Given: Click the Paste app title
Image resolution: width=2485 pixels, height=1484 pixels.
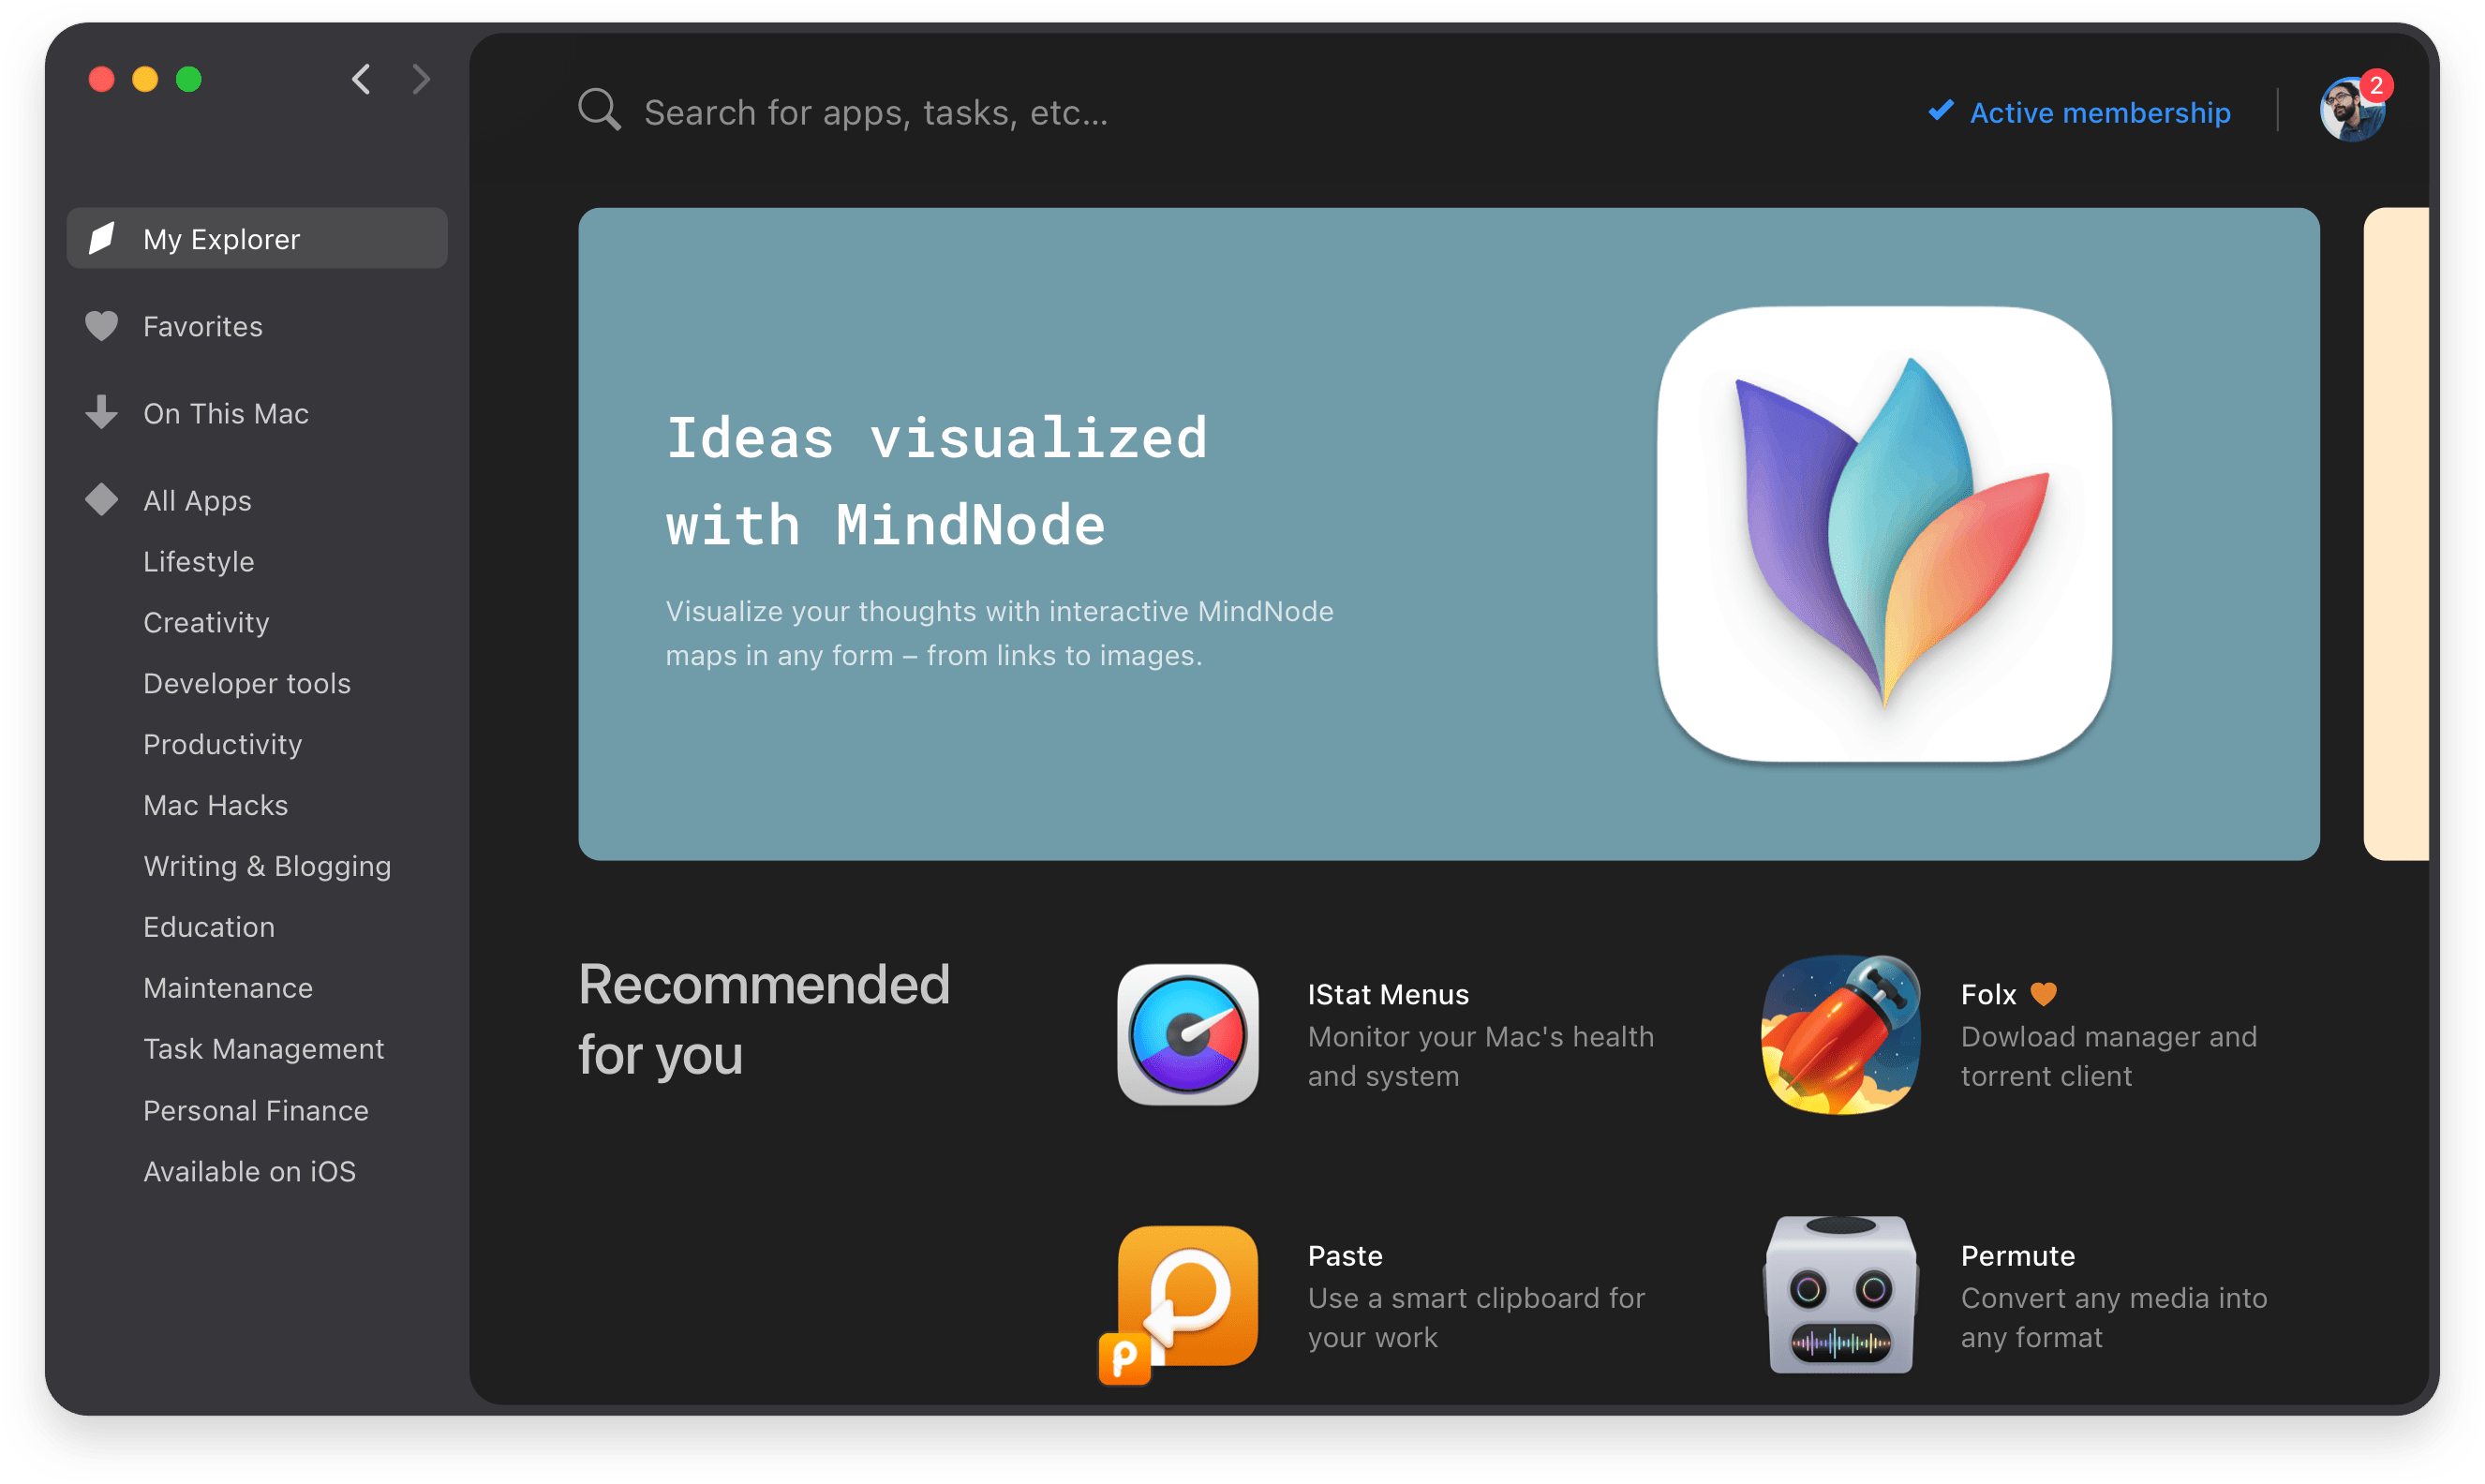Looking at the screenshot, I should pos(1344,1255).
